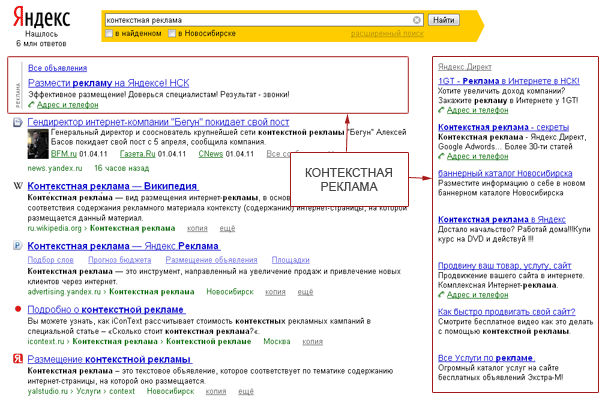Click the red Я favicon of yalstudio result
Viewport: 605px width, 402px height.
(18, 358)
